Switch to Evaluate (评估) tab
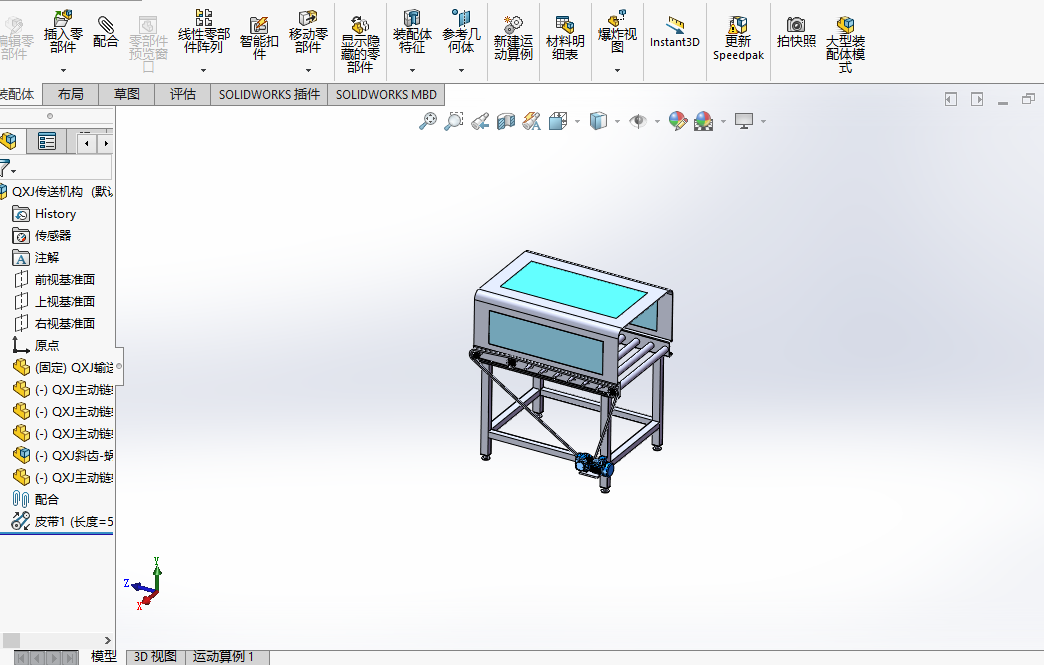1044x665 pixels. (182, 95)
